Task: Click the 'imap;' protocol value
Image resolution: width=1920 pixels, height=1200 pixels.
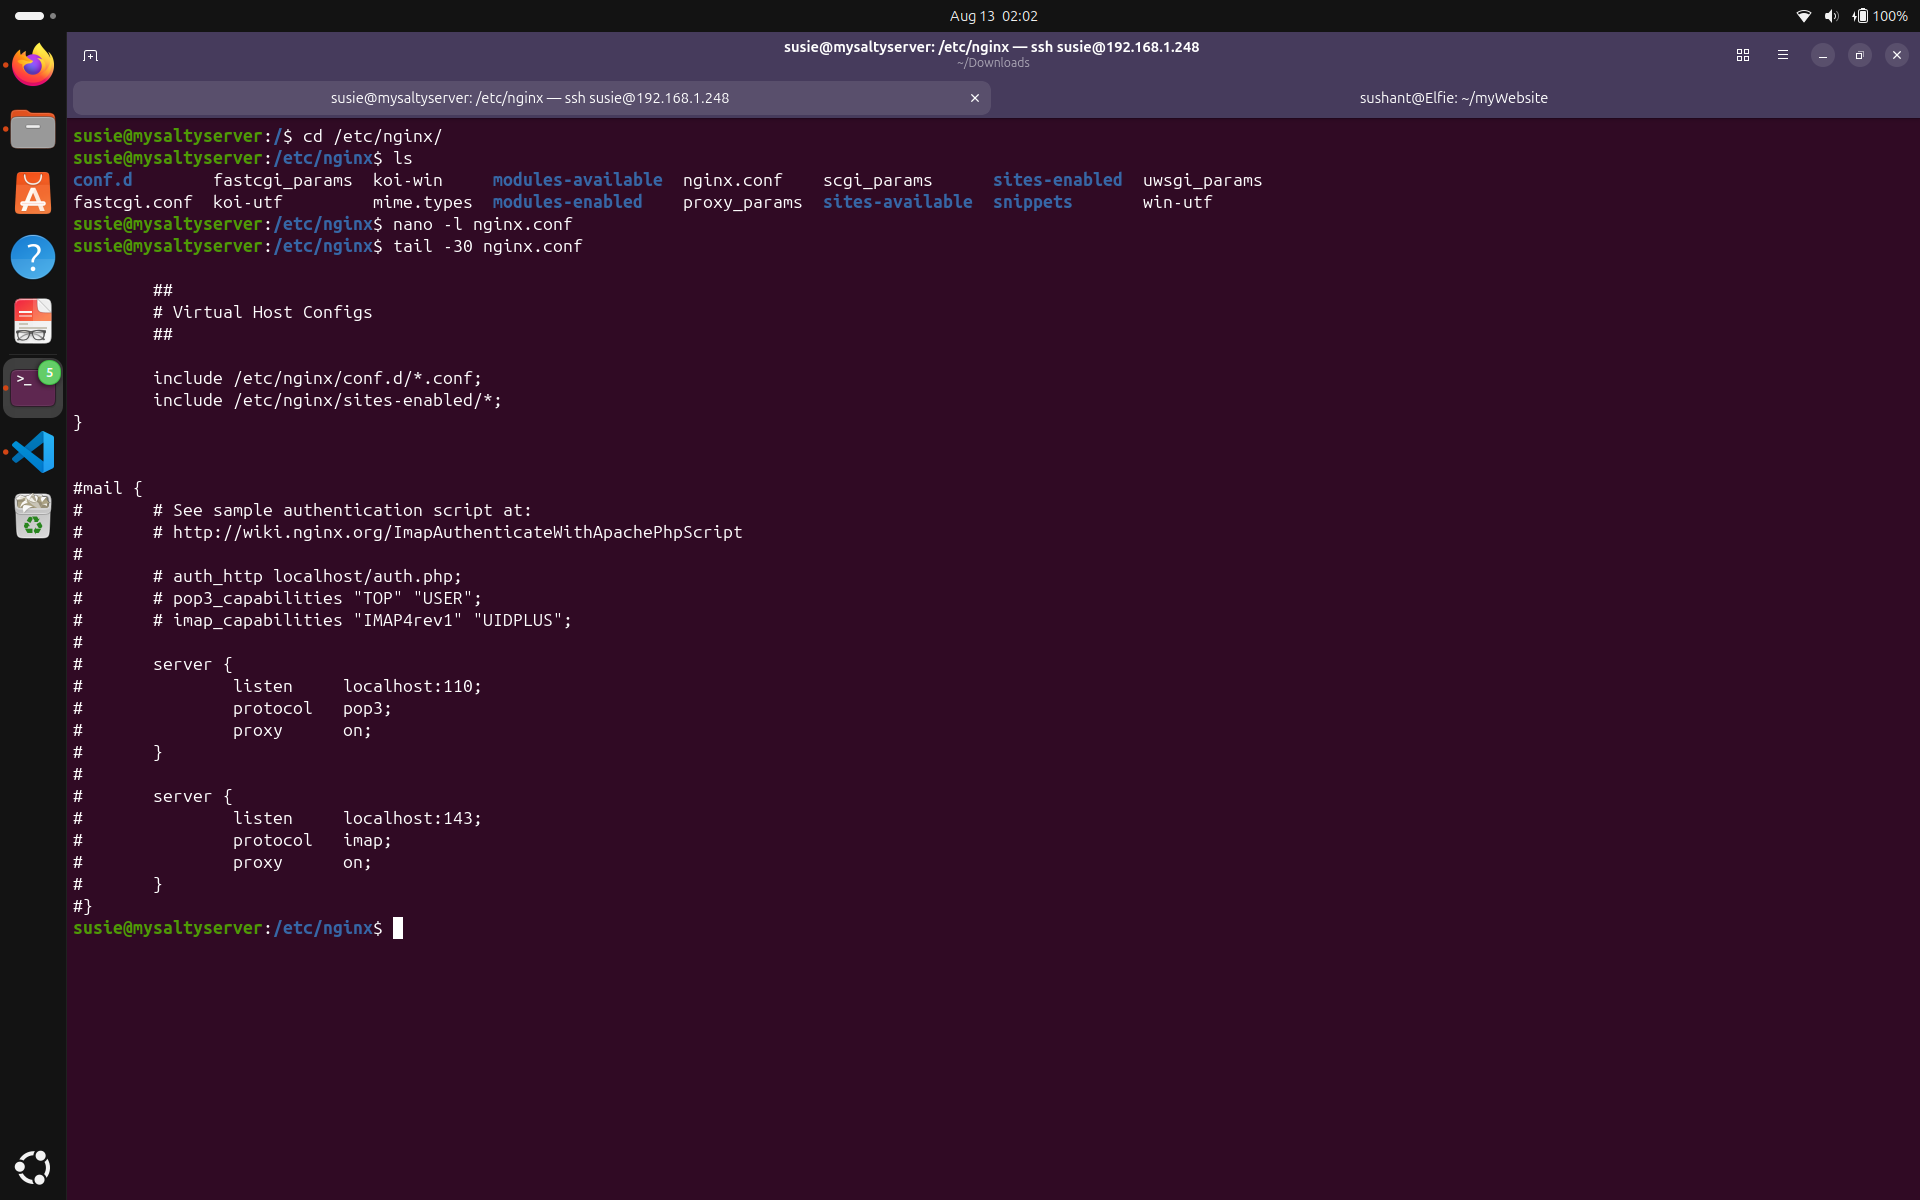Action: pyautogui.click(x=367, y=840)
